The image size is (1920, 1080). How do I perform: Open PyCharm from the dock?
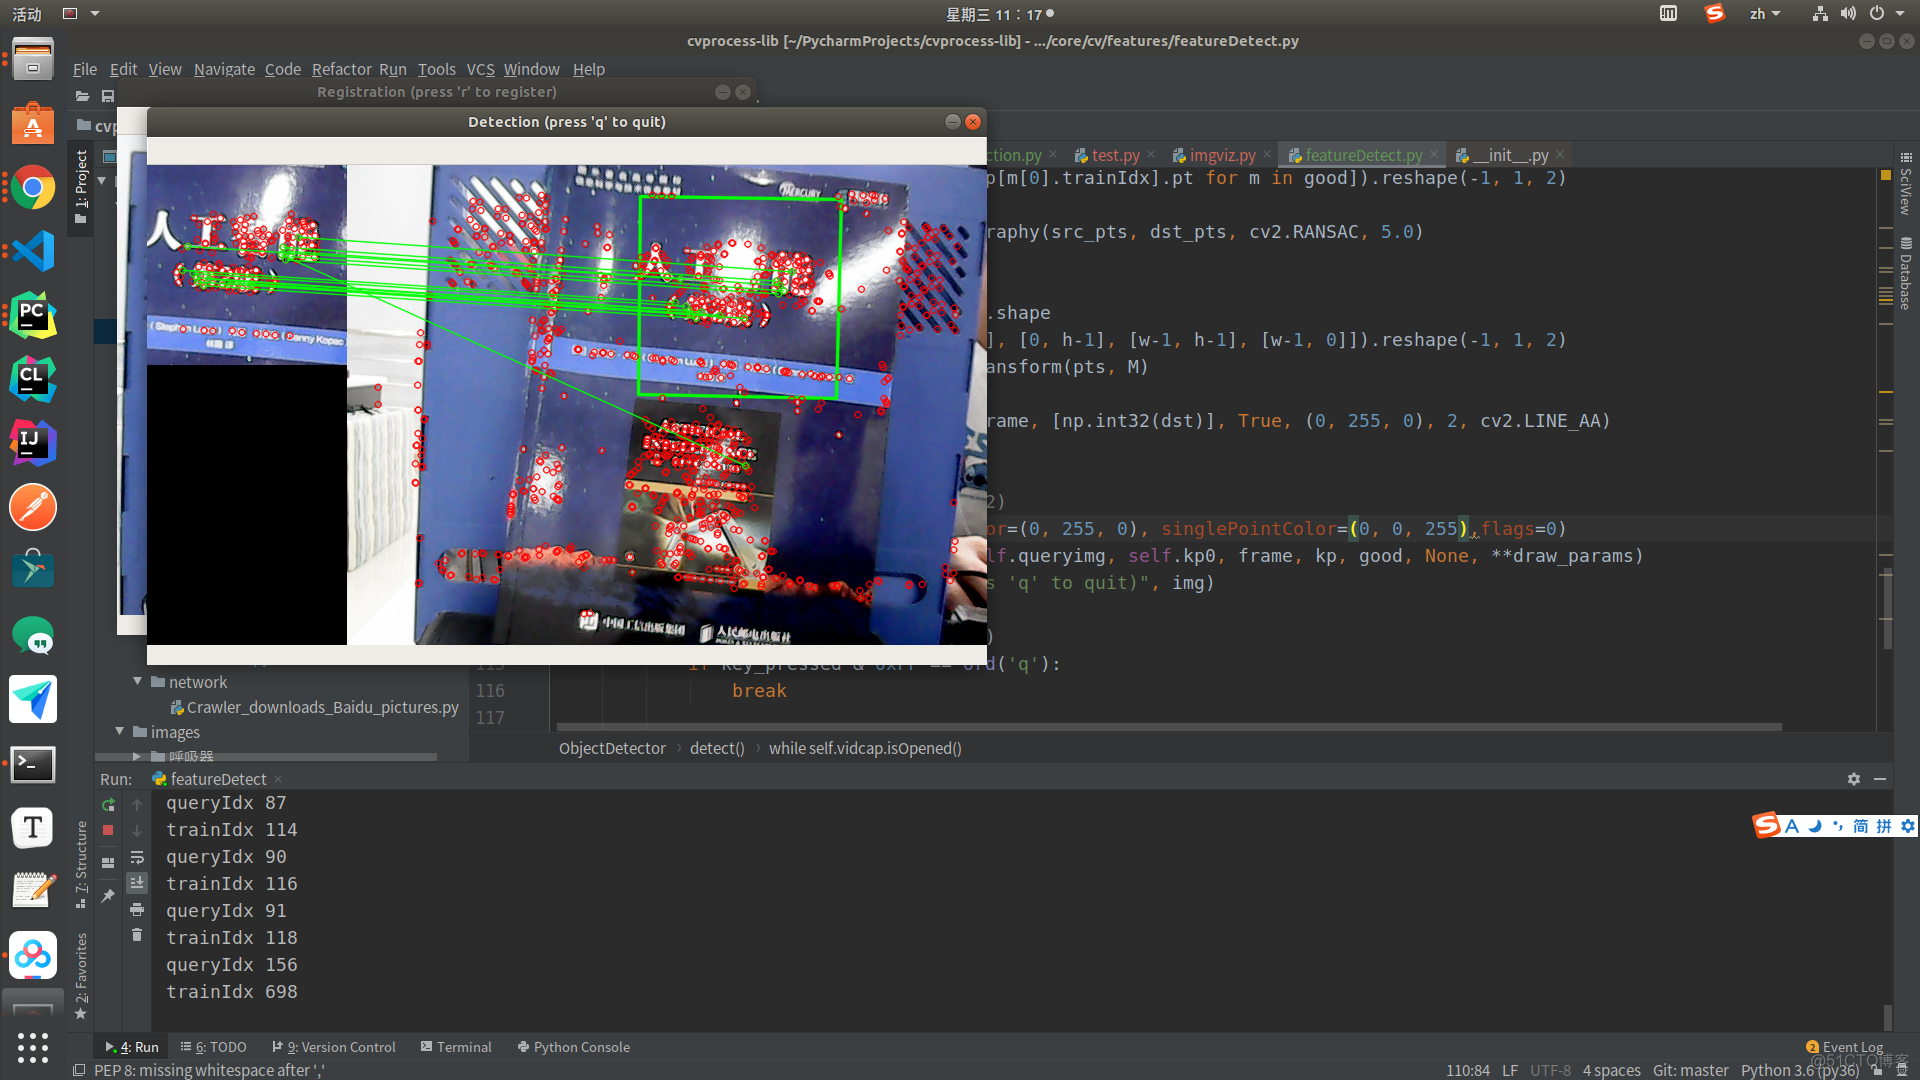(x=33, y=315)
